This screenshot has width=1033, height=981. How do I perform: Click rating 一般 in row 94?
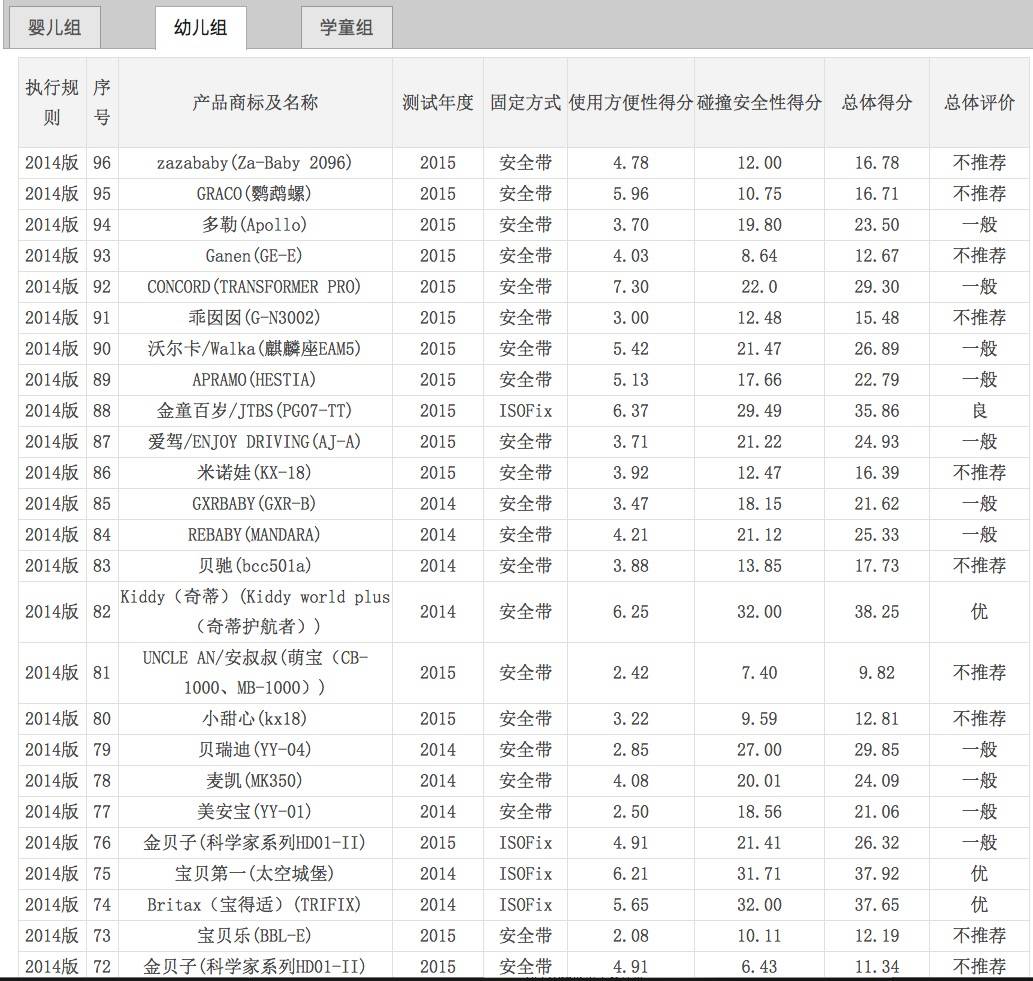point(979,225)
